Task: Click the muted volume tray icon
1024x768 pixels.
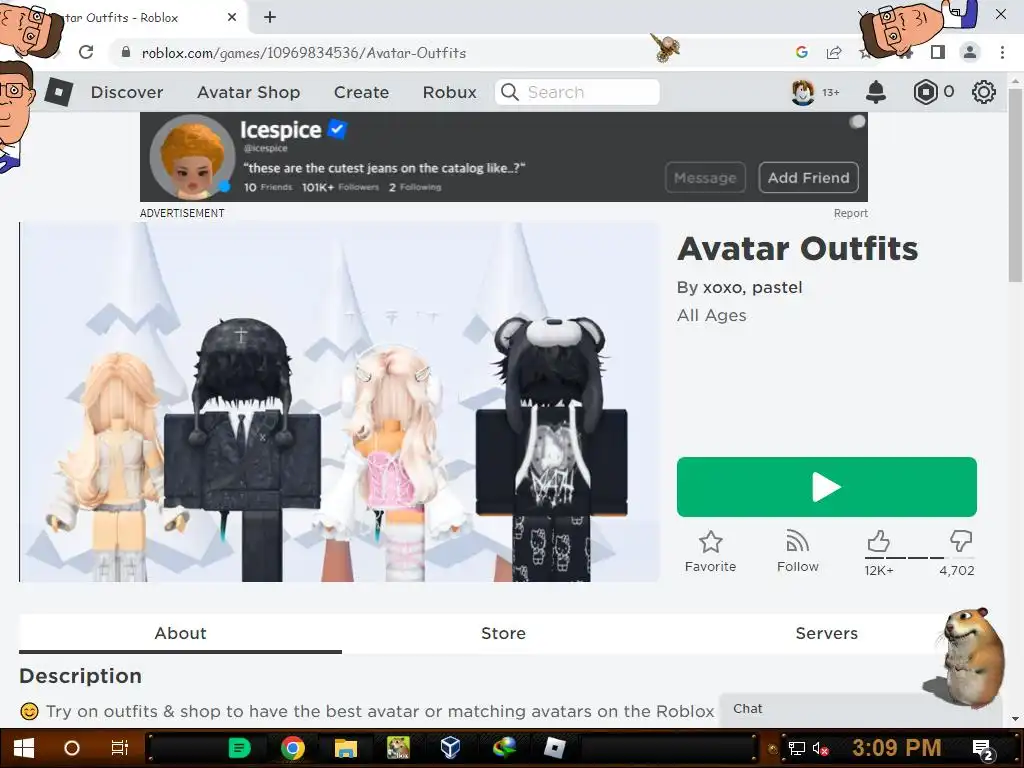Action: click(x=820, y=748)
